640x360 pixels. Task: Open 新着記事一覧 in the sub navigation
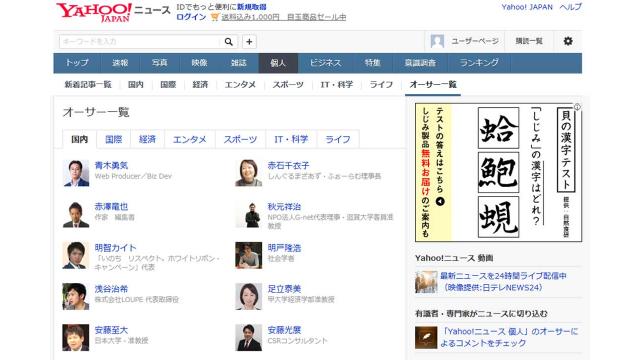[x=88, y=84]
